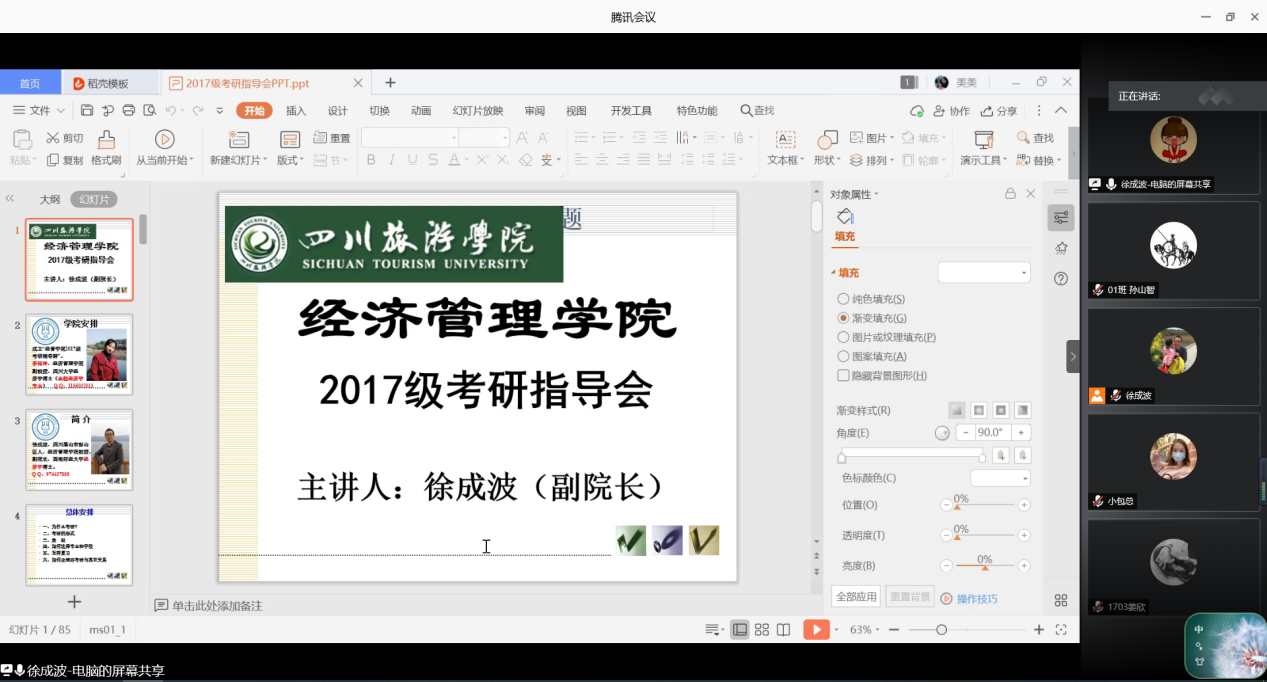Screen dimensions: 1267x682
Task: Add a gradient stop with plus icon
Action: click(1001, 455)
